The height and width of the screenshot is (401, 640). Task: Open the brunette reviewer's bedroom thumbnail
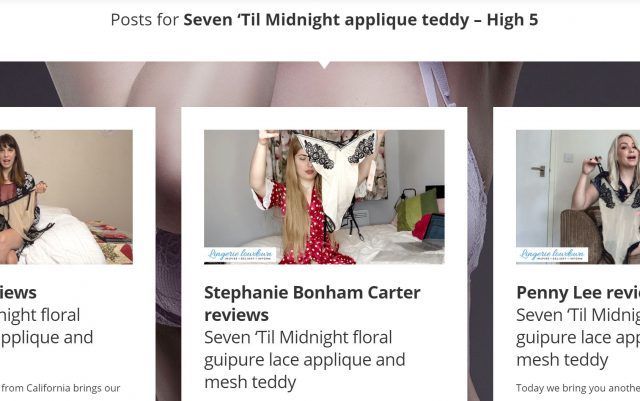tap(66, 197)
